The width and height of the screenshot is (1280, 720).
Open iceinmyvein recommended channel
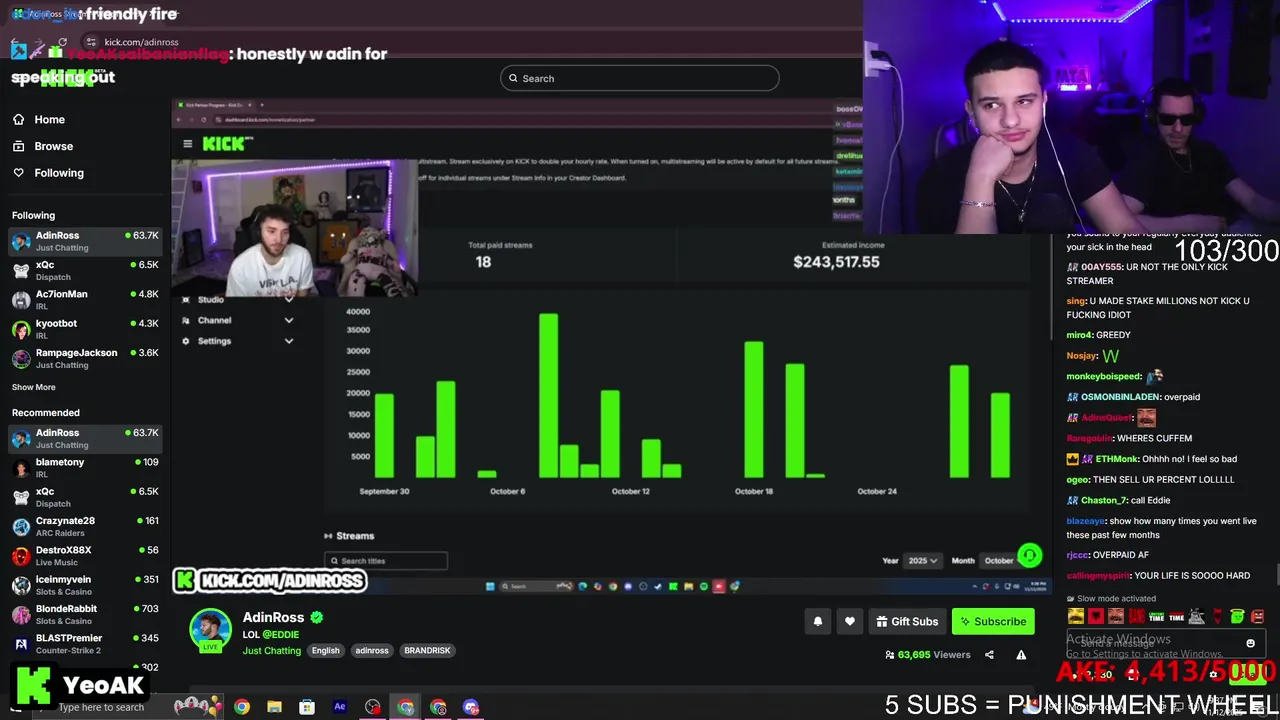[x=85, y=584]
